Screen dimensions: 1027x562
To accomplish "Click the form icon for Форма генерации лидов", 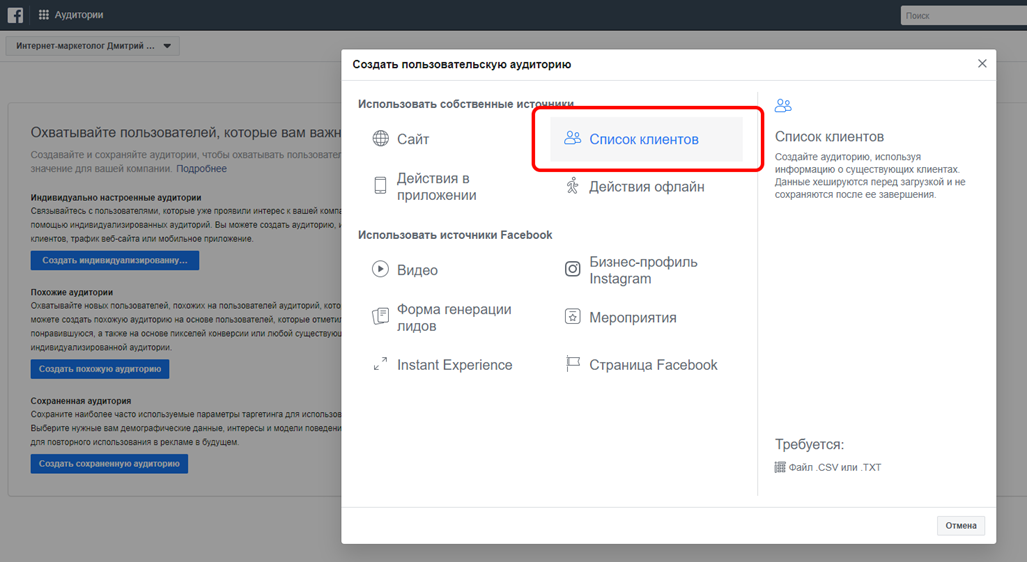I will coord(380,316).
